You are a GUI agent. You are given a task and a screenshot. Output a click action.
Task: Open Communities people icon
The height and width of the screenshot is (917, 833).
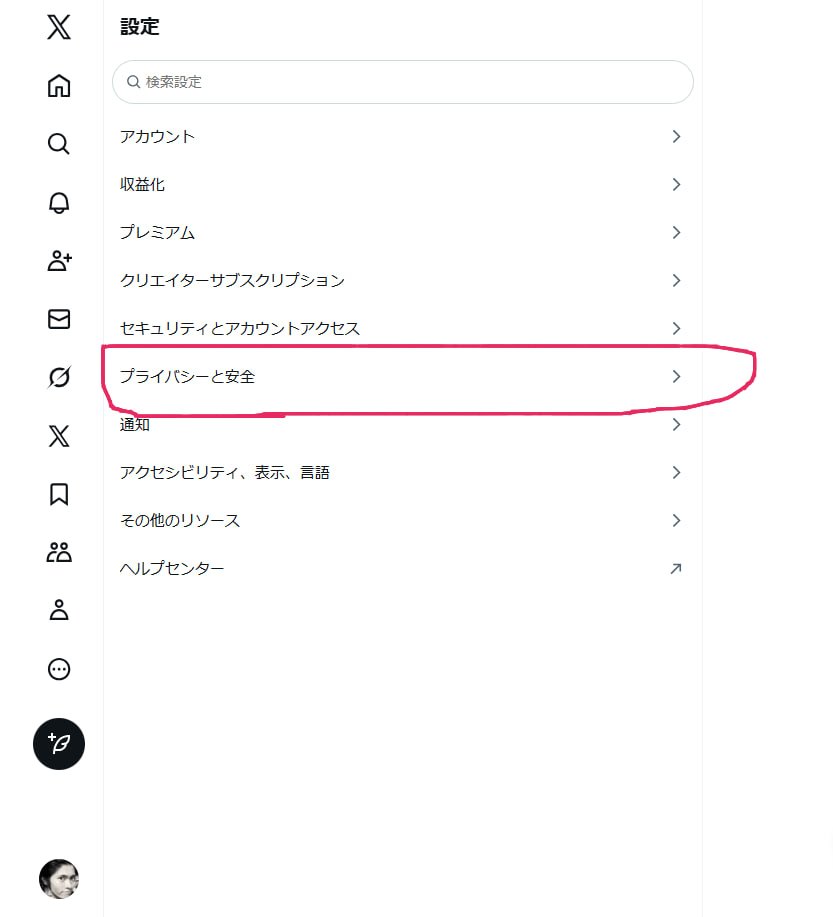coord(59,552)
